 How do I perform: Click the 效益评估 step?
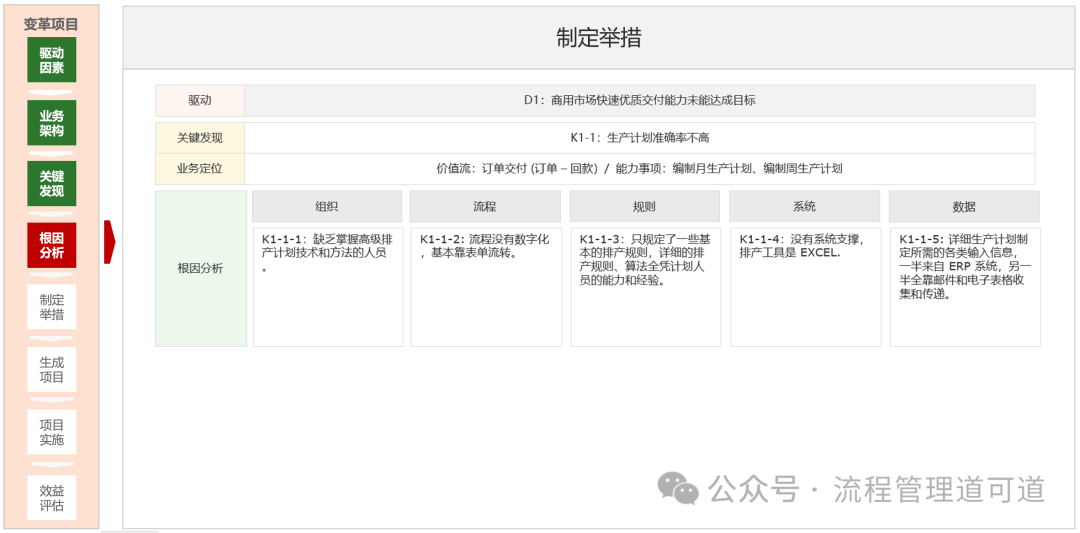click(x=52, y=497)
